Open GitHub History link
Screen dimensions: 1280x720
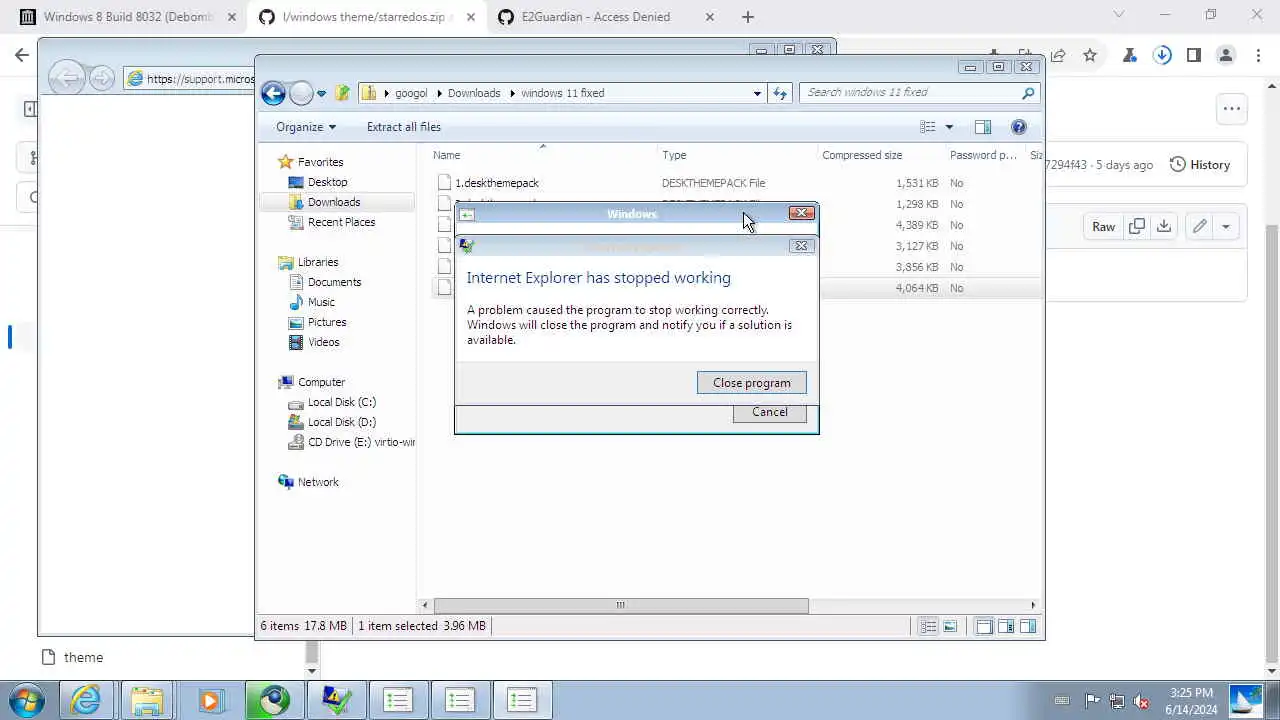[1200, 165]
